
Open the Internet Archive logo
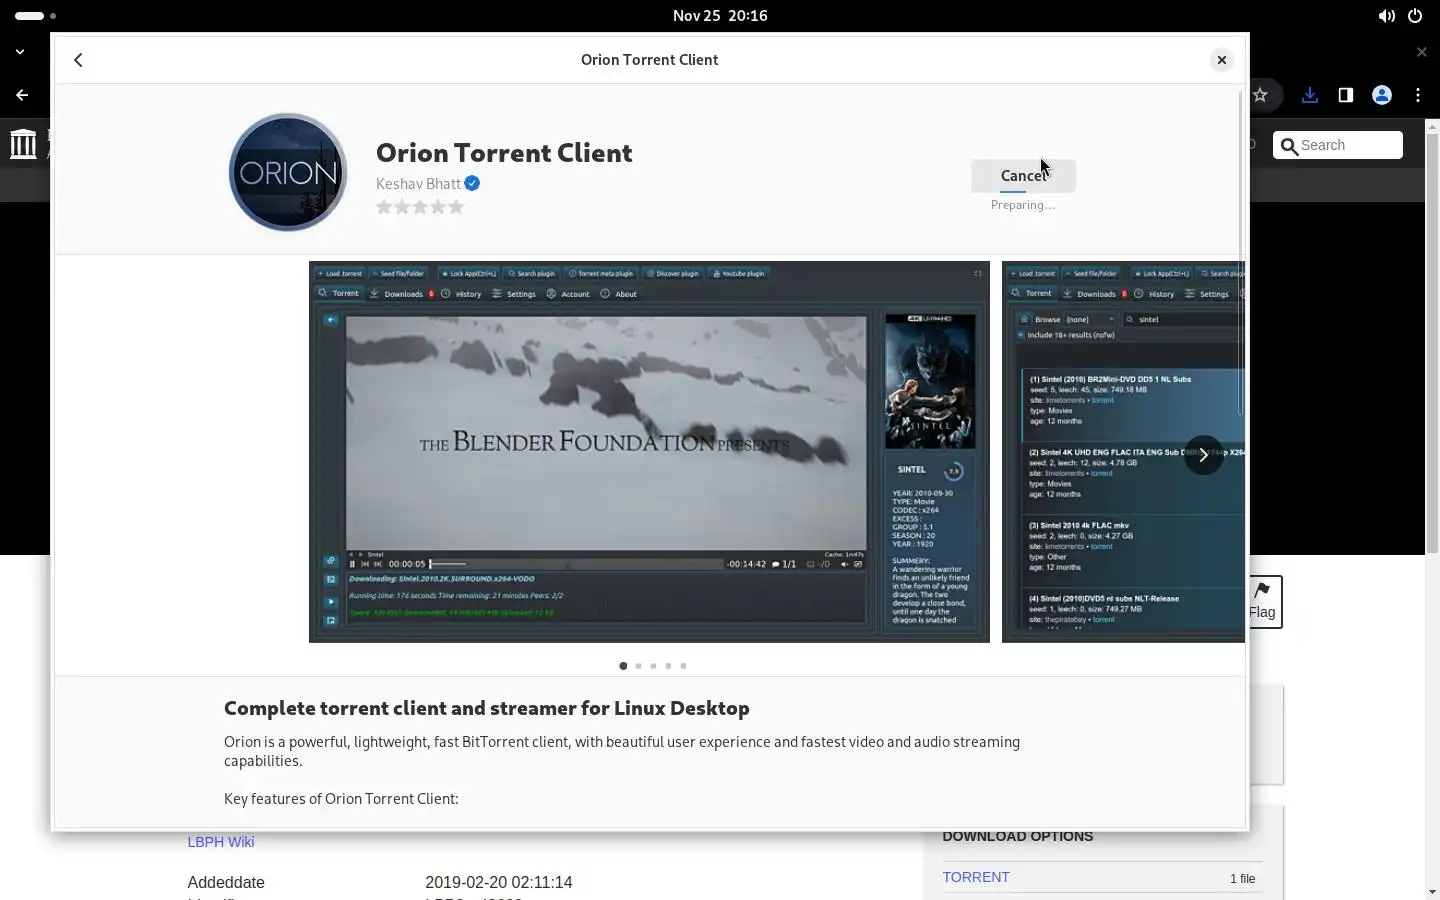click(23, 144)
